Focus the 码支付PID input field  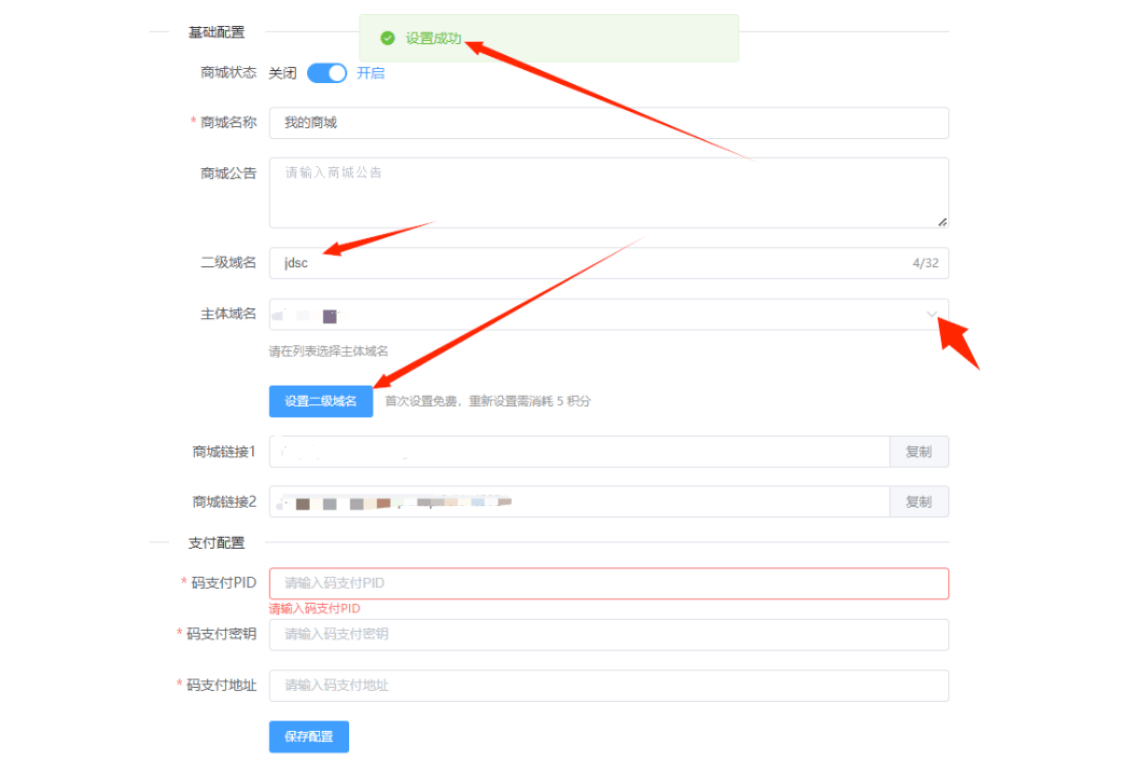point(608,583)
